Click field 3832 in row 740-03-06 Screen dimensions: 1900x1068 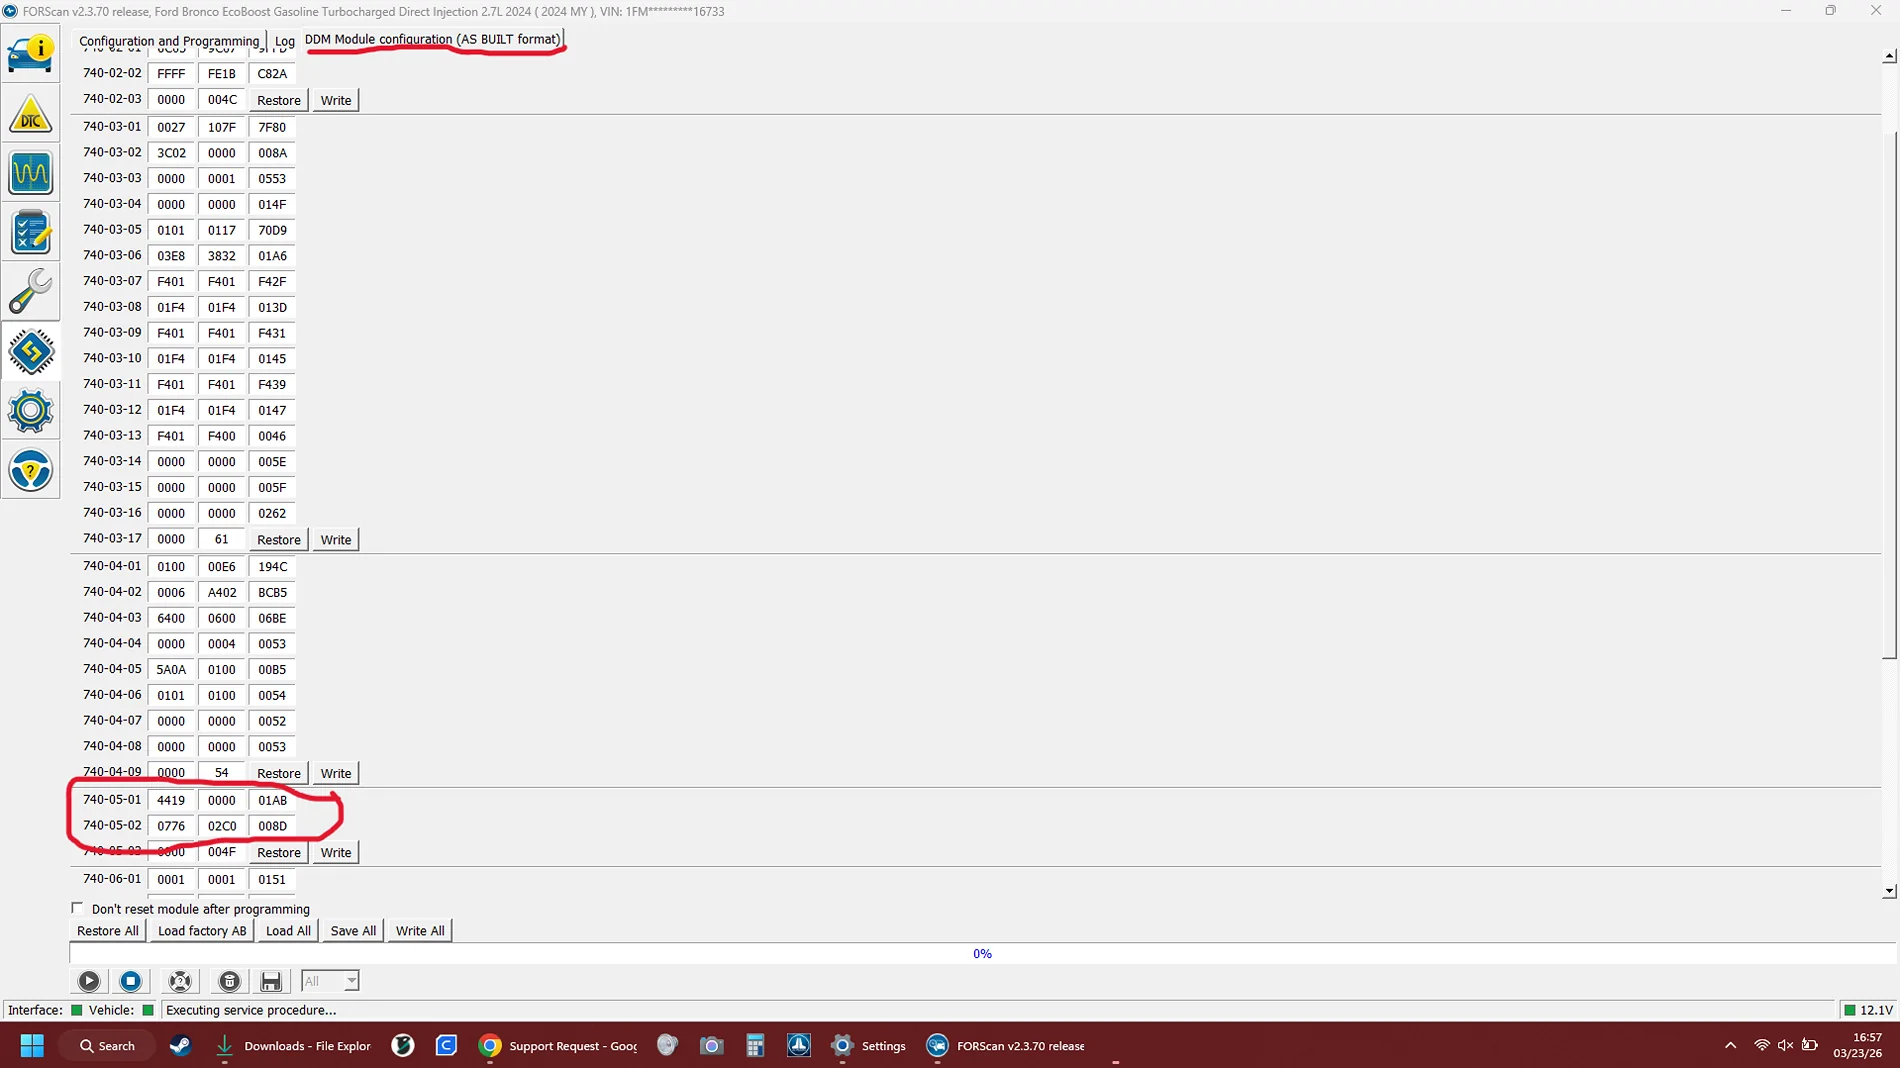(x=222, y=256)
